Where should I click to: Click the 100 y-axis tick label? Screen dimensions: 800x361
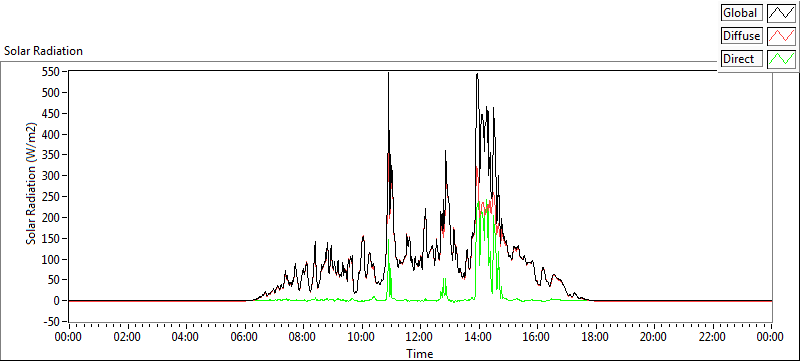(55, 259)
